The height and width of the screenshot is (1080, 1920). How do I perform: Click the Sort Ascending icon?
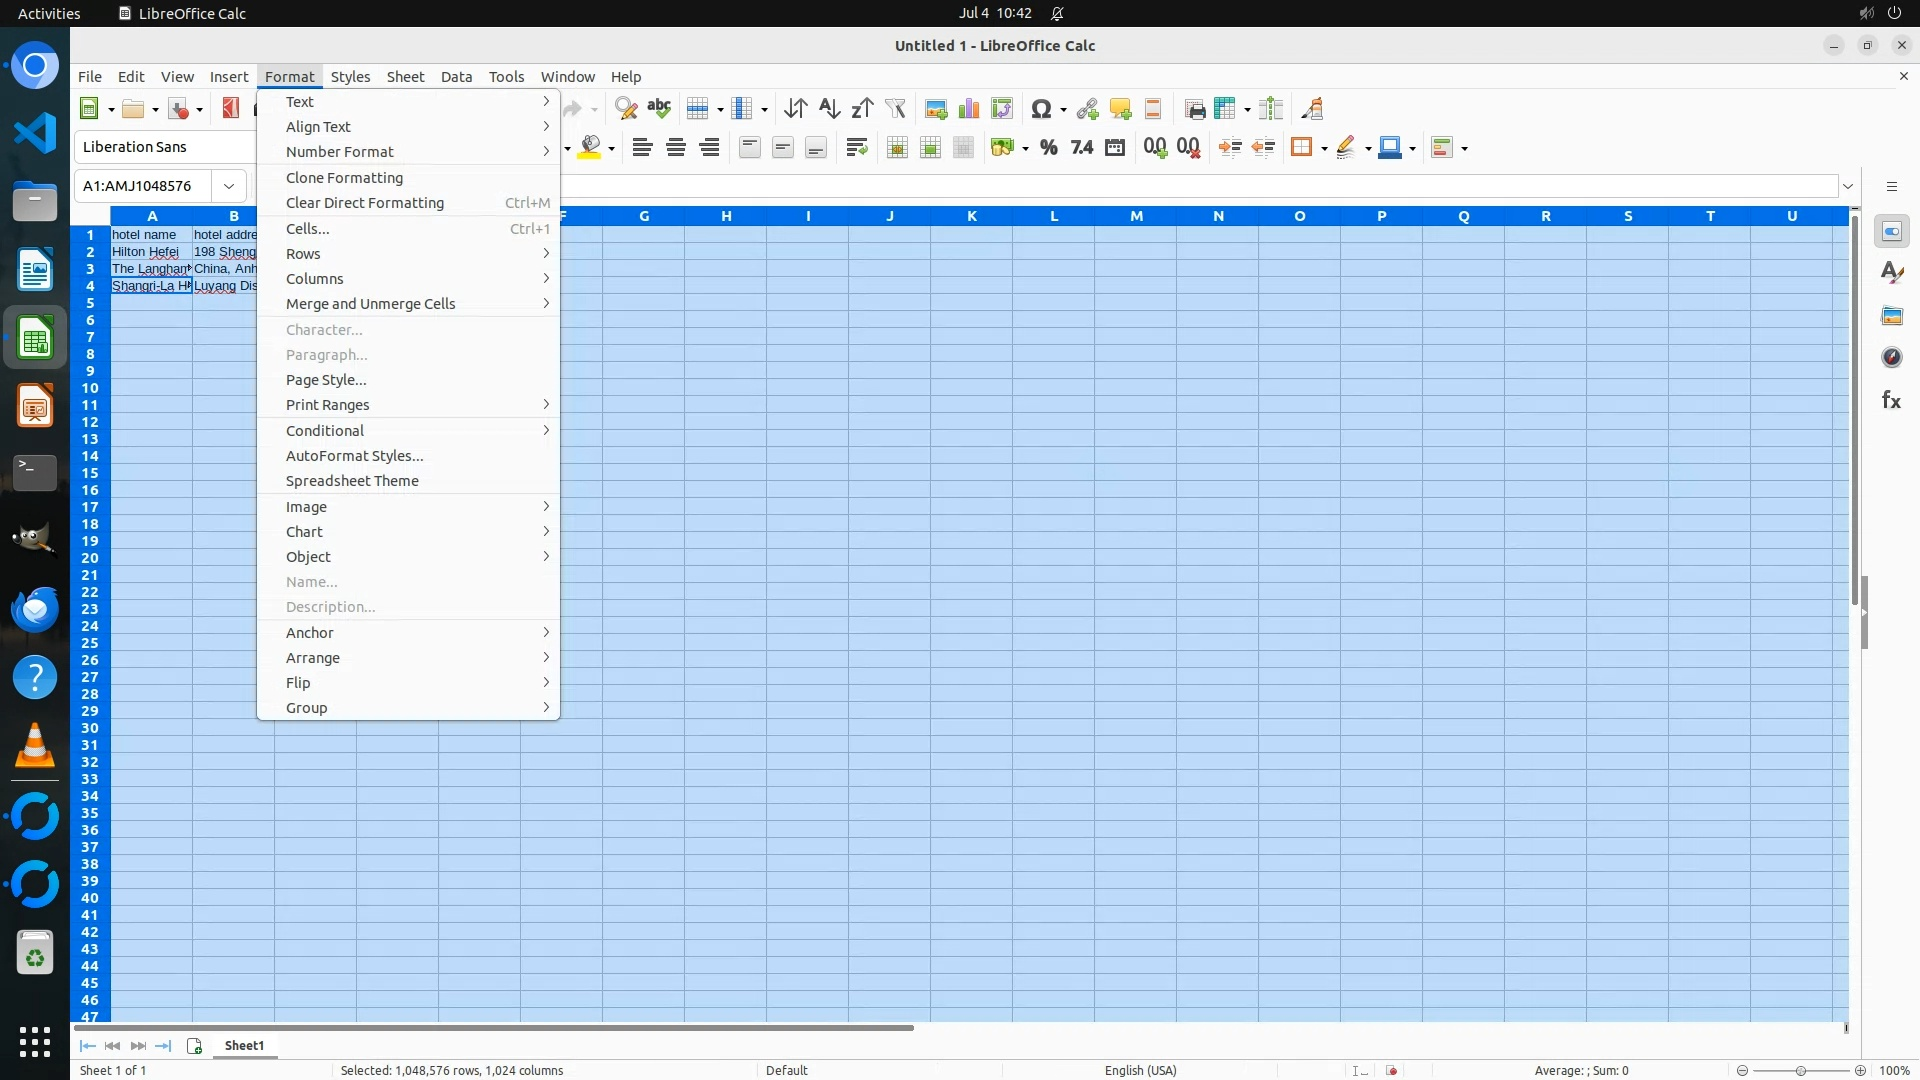coord(829,109)
